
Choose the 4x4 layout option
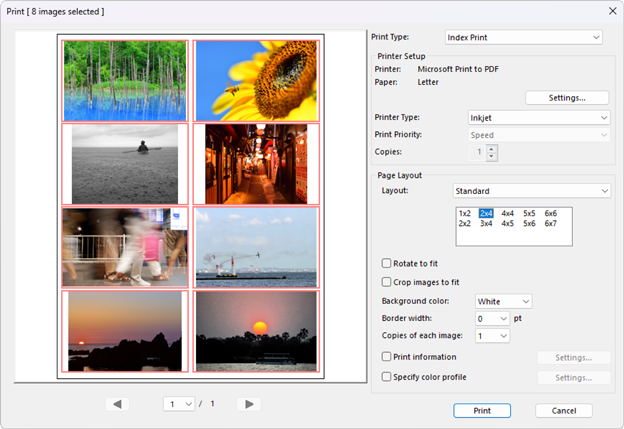click(x=508, y=213)
